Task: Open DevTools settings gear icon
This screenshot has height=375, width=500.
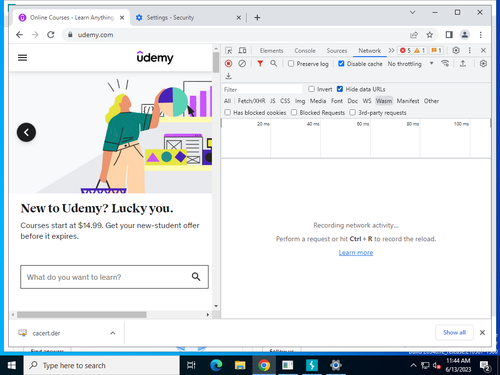Action: point(456,50)
